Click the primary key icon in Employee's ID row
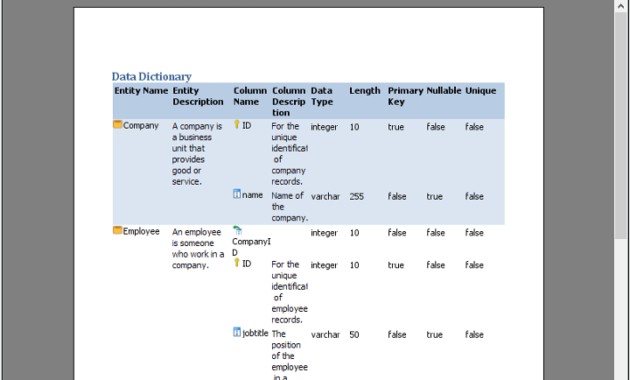This screenshot has height=380, width=630. (237, 263)
